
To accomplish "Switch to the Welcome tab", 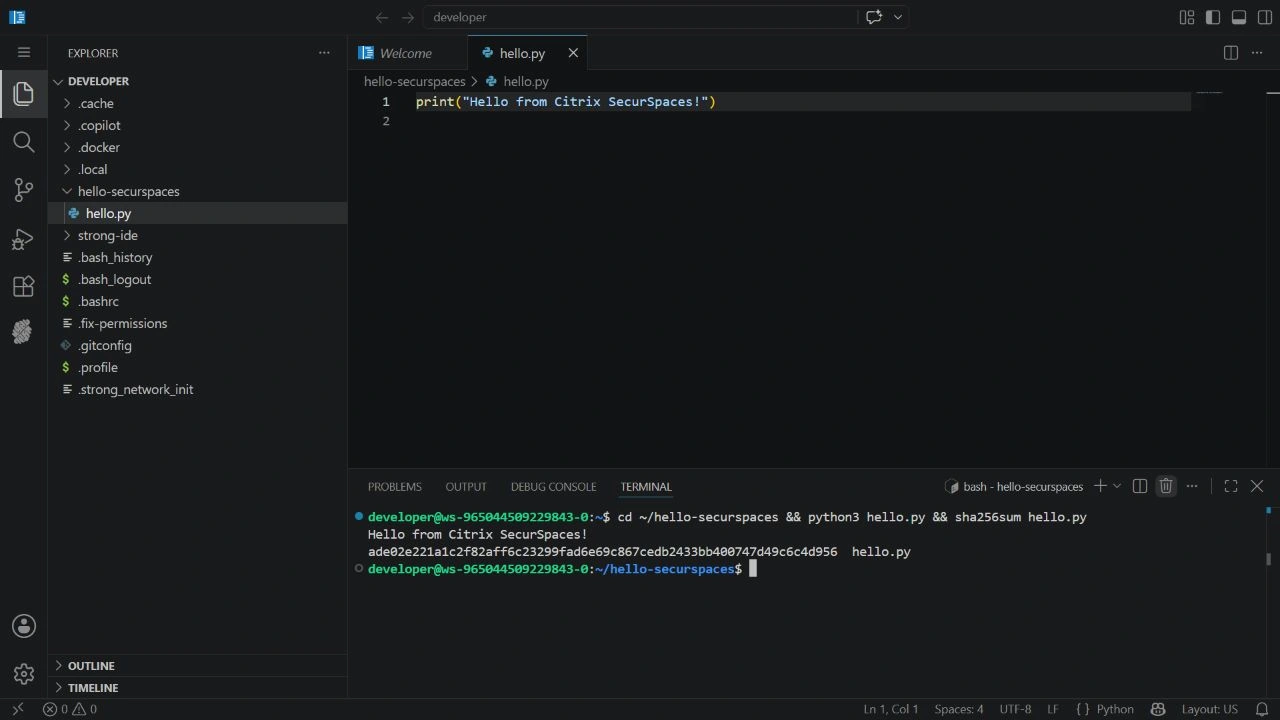I will click(407, 53).
